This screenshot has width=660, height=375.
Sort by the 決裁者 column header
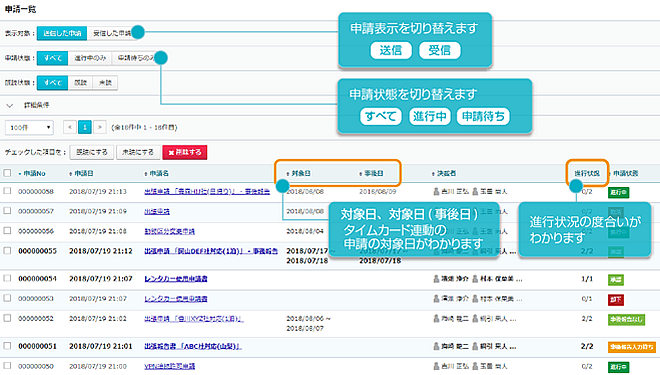(x=444, y=173)
